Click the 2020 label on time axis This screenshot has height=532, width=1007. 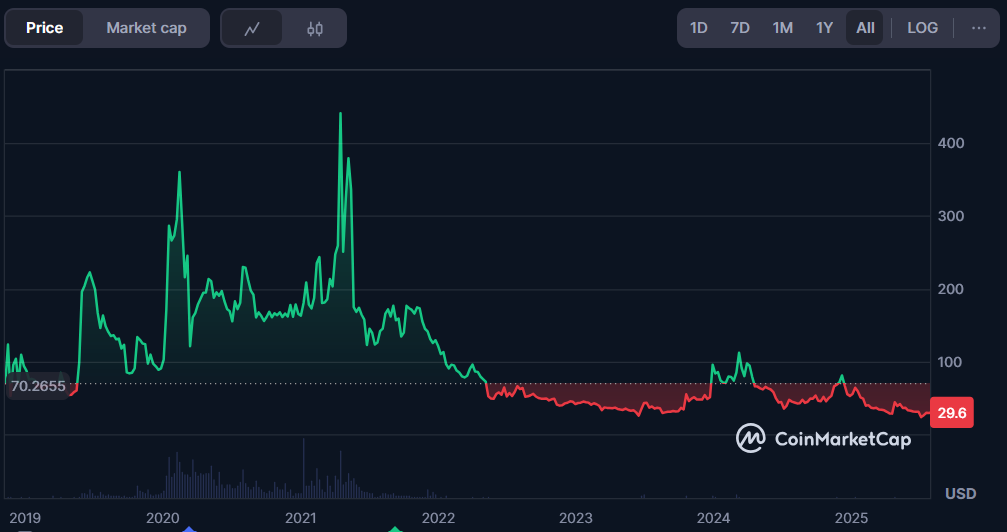(162, 518)
